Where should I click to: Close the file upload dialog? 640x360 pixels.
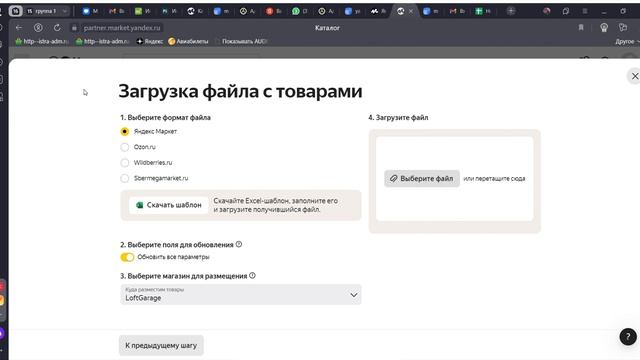[x=635, y=76]
